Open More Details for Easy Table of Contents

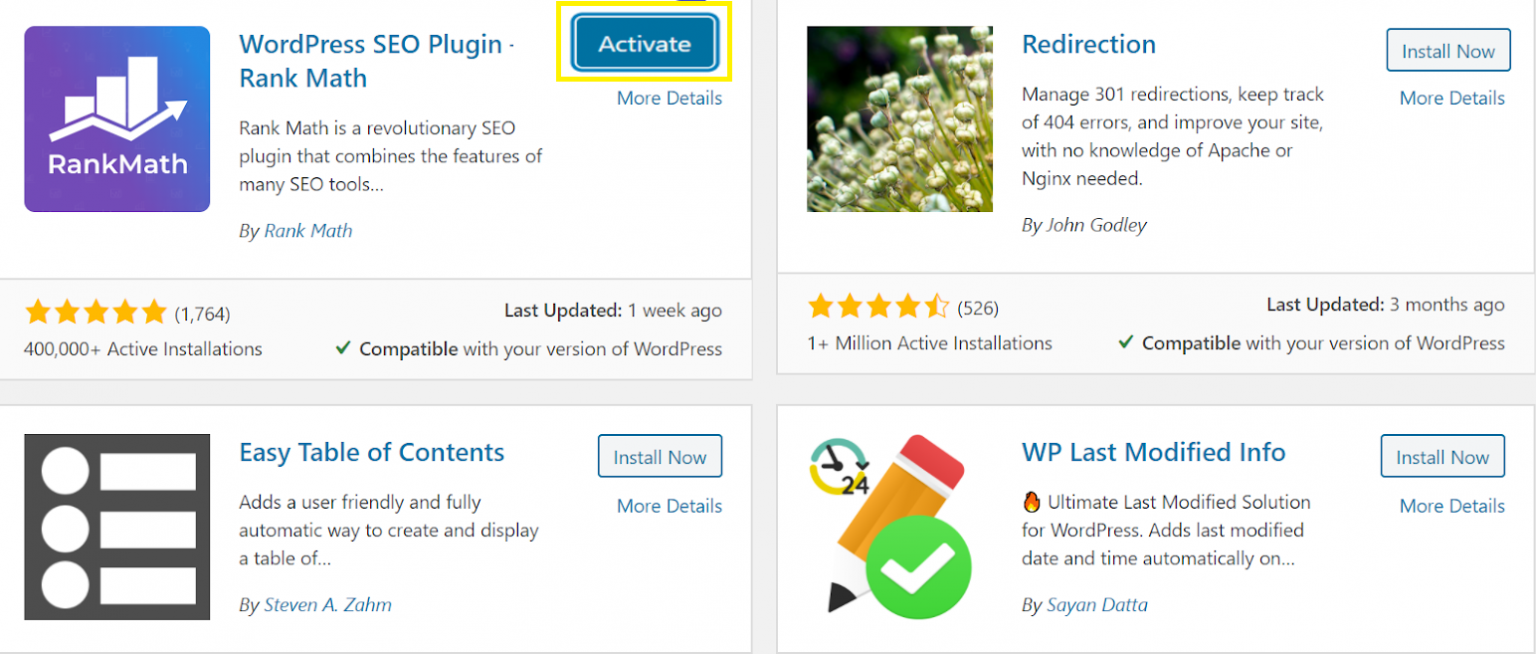pos(669,506)
